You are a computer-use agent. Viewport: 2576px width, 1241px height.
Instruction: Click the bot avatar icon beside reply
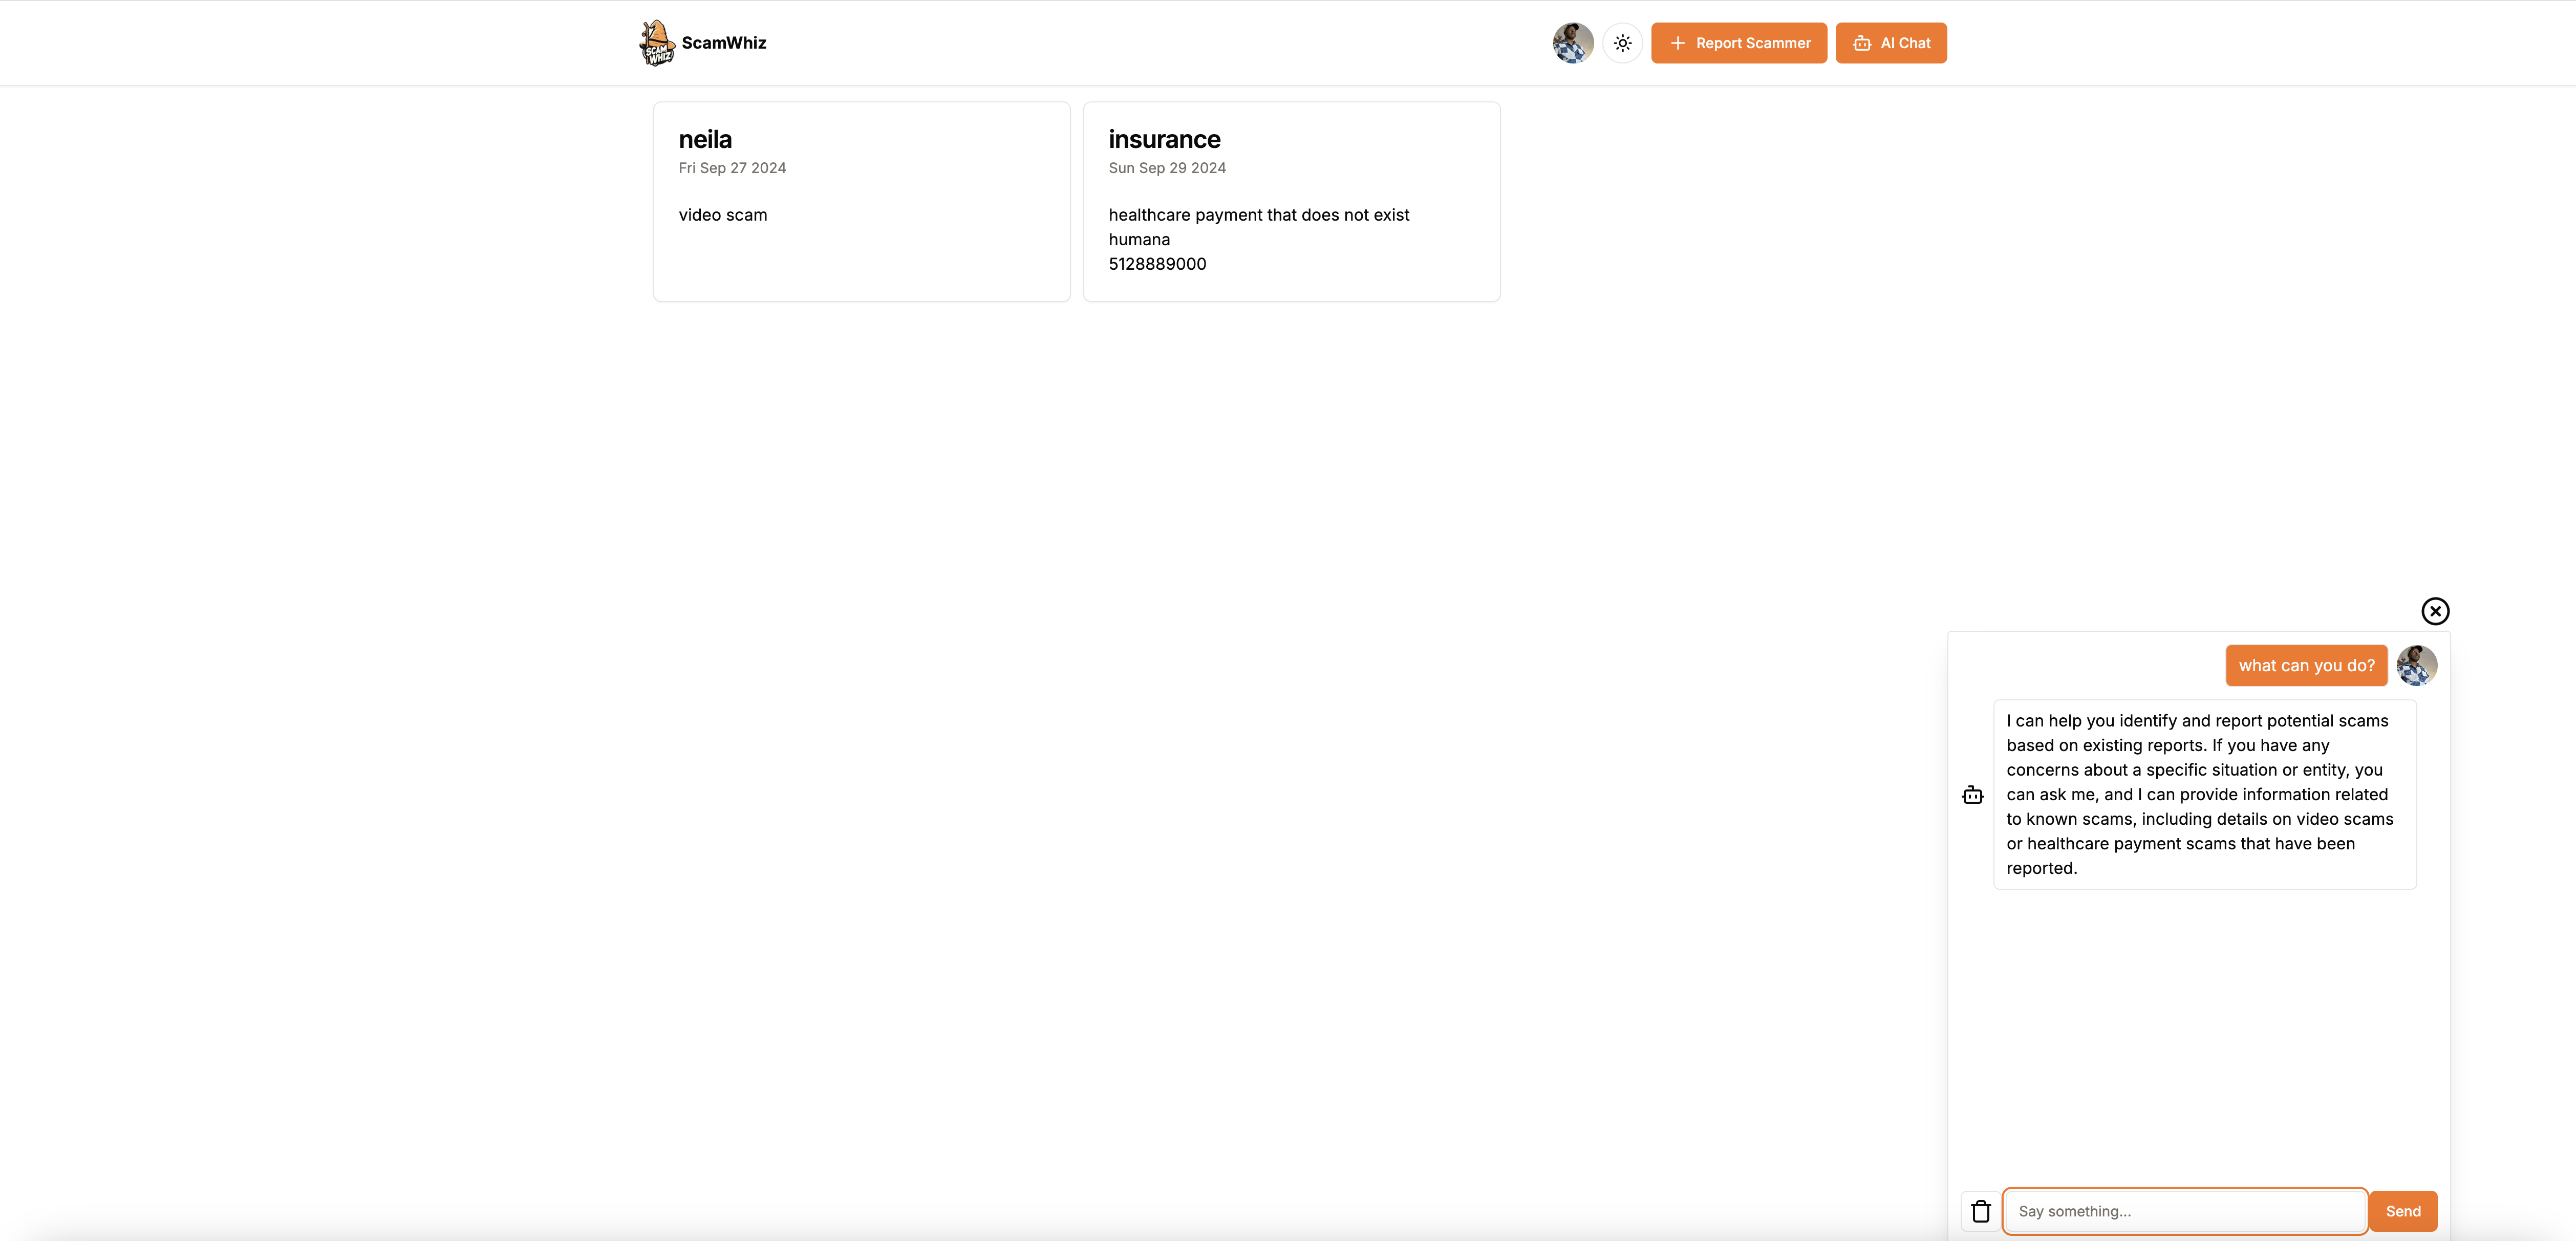click(1972, 795)
